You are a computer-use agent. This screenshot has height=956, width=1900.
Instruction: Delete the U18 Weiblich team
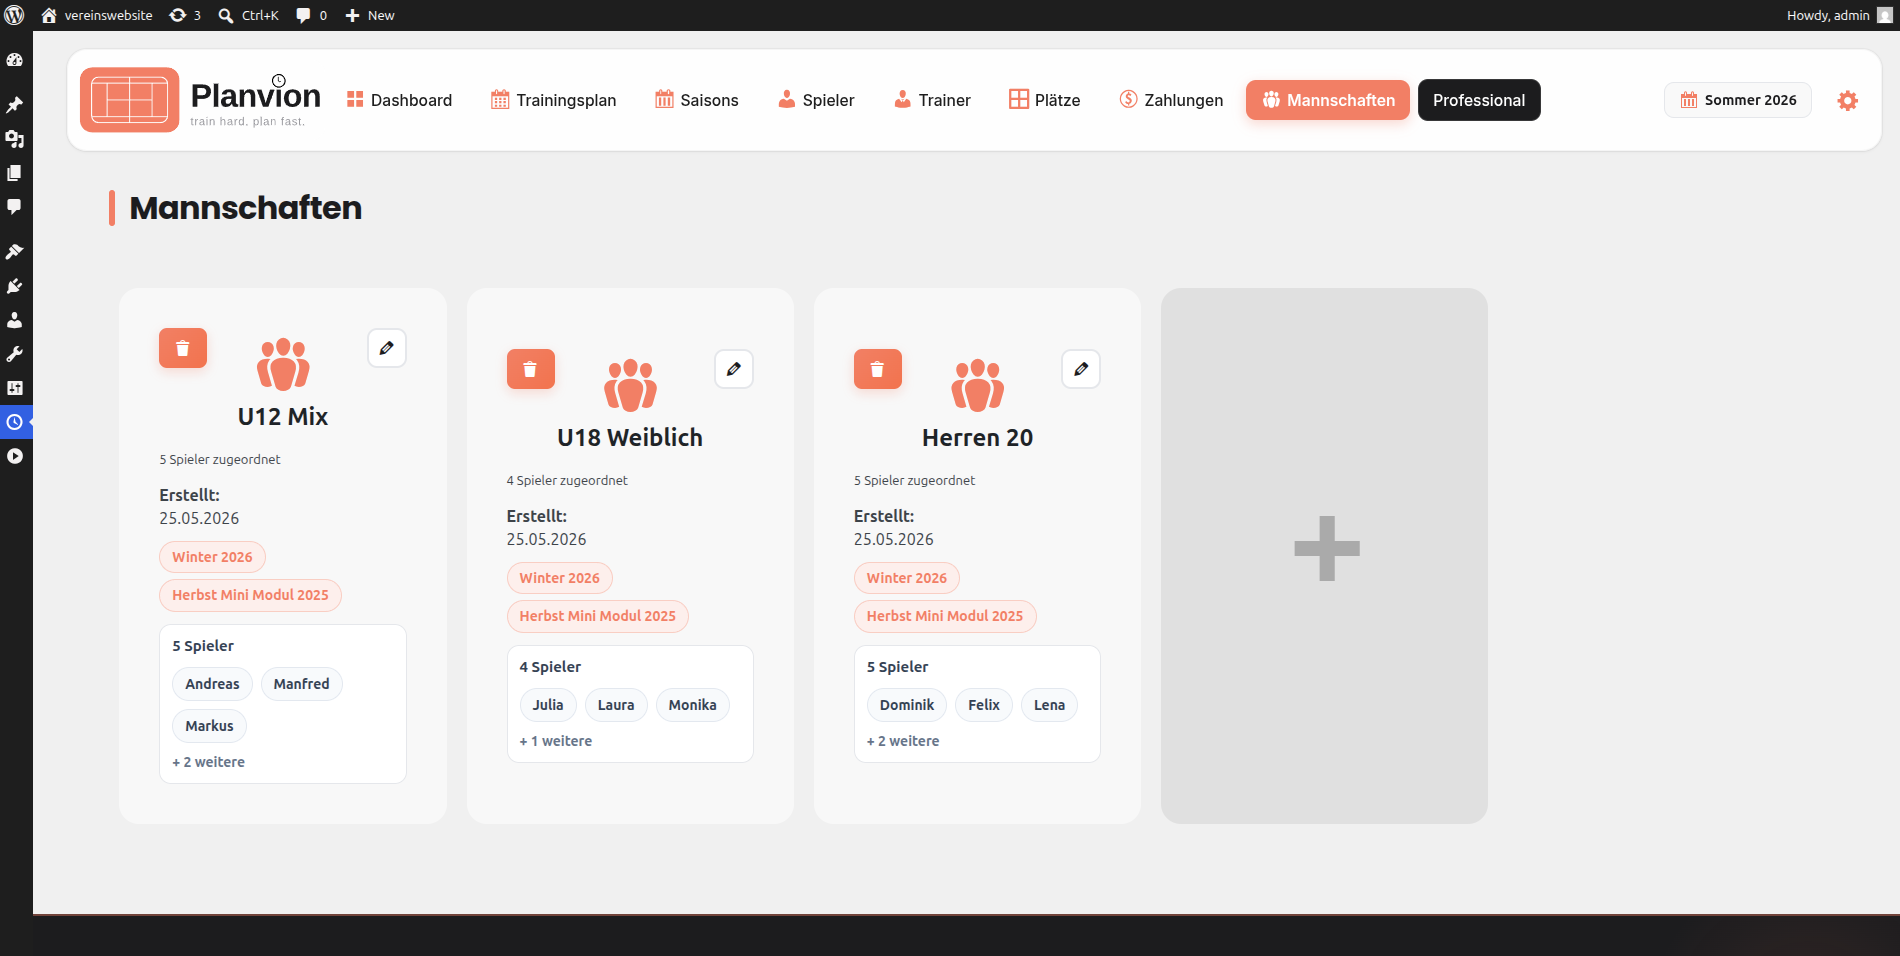(530, 369)
